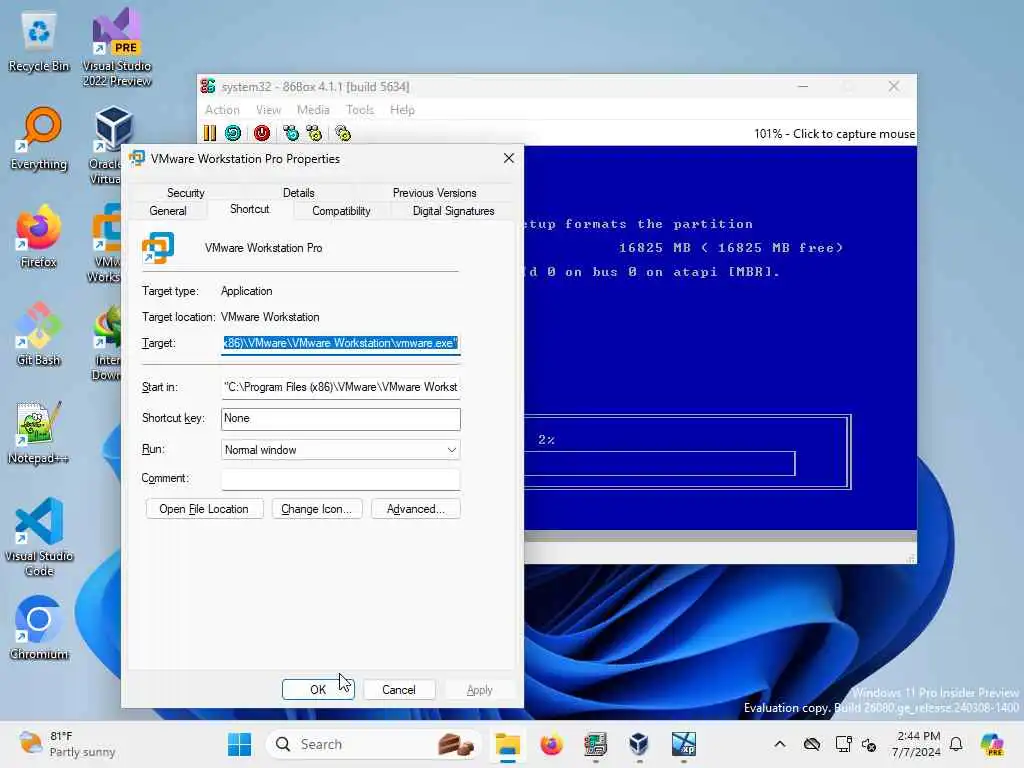Open the Git Bash desktop icon
The height and width of the screenshot is (768, 1024).
pos(39,334)
